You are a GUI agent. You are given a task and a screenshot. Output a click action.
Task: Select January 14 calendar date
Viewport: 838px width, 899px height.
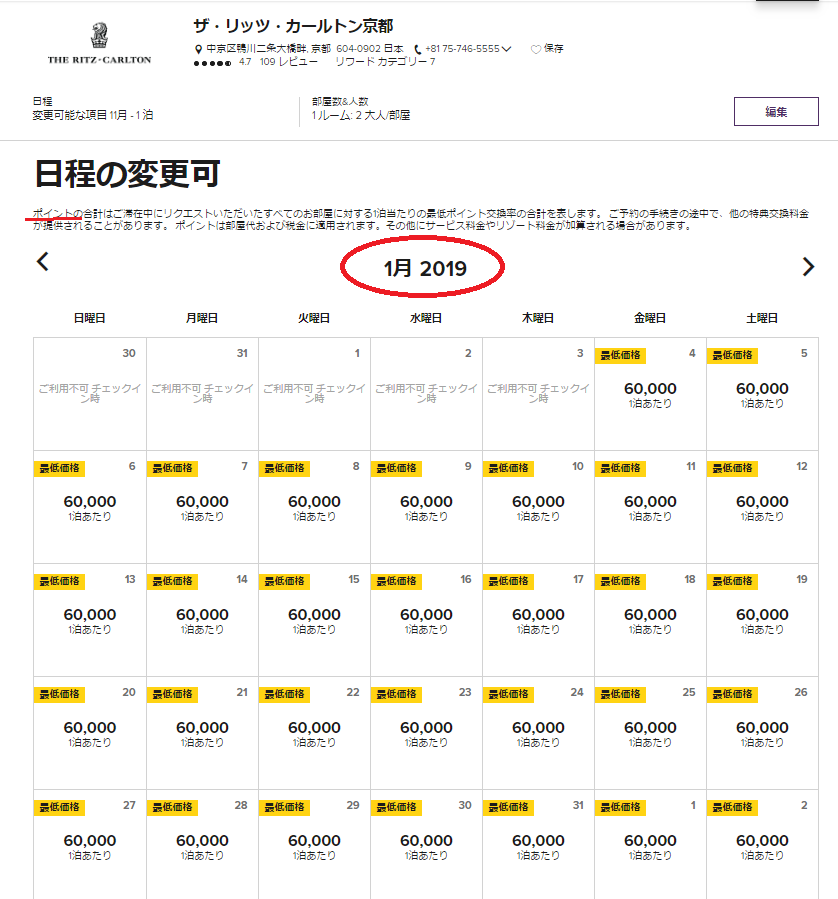[x=202, y=620]
